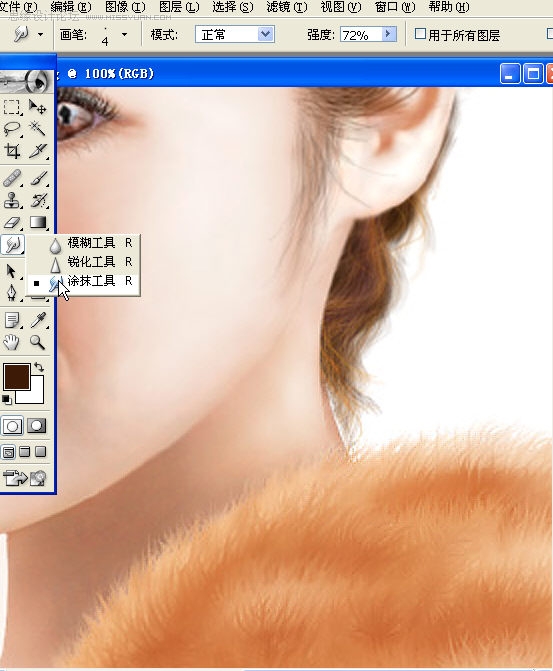Click the dark brown foreground color swatch

[x=16, y=377]
